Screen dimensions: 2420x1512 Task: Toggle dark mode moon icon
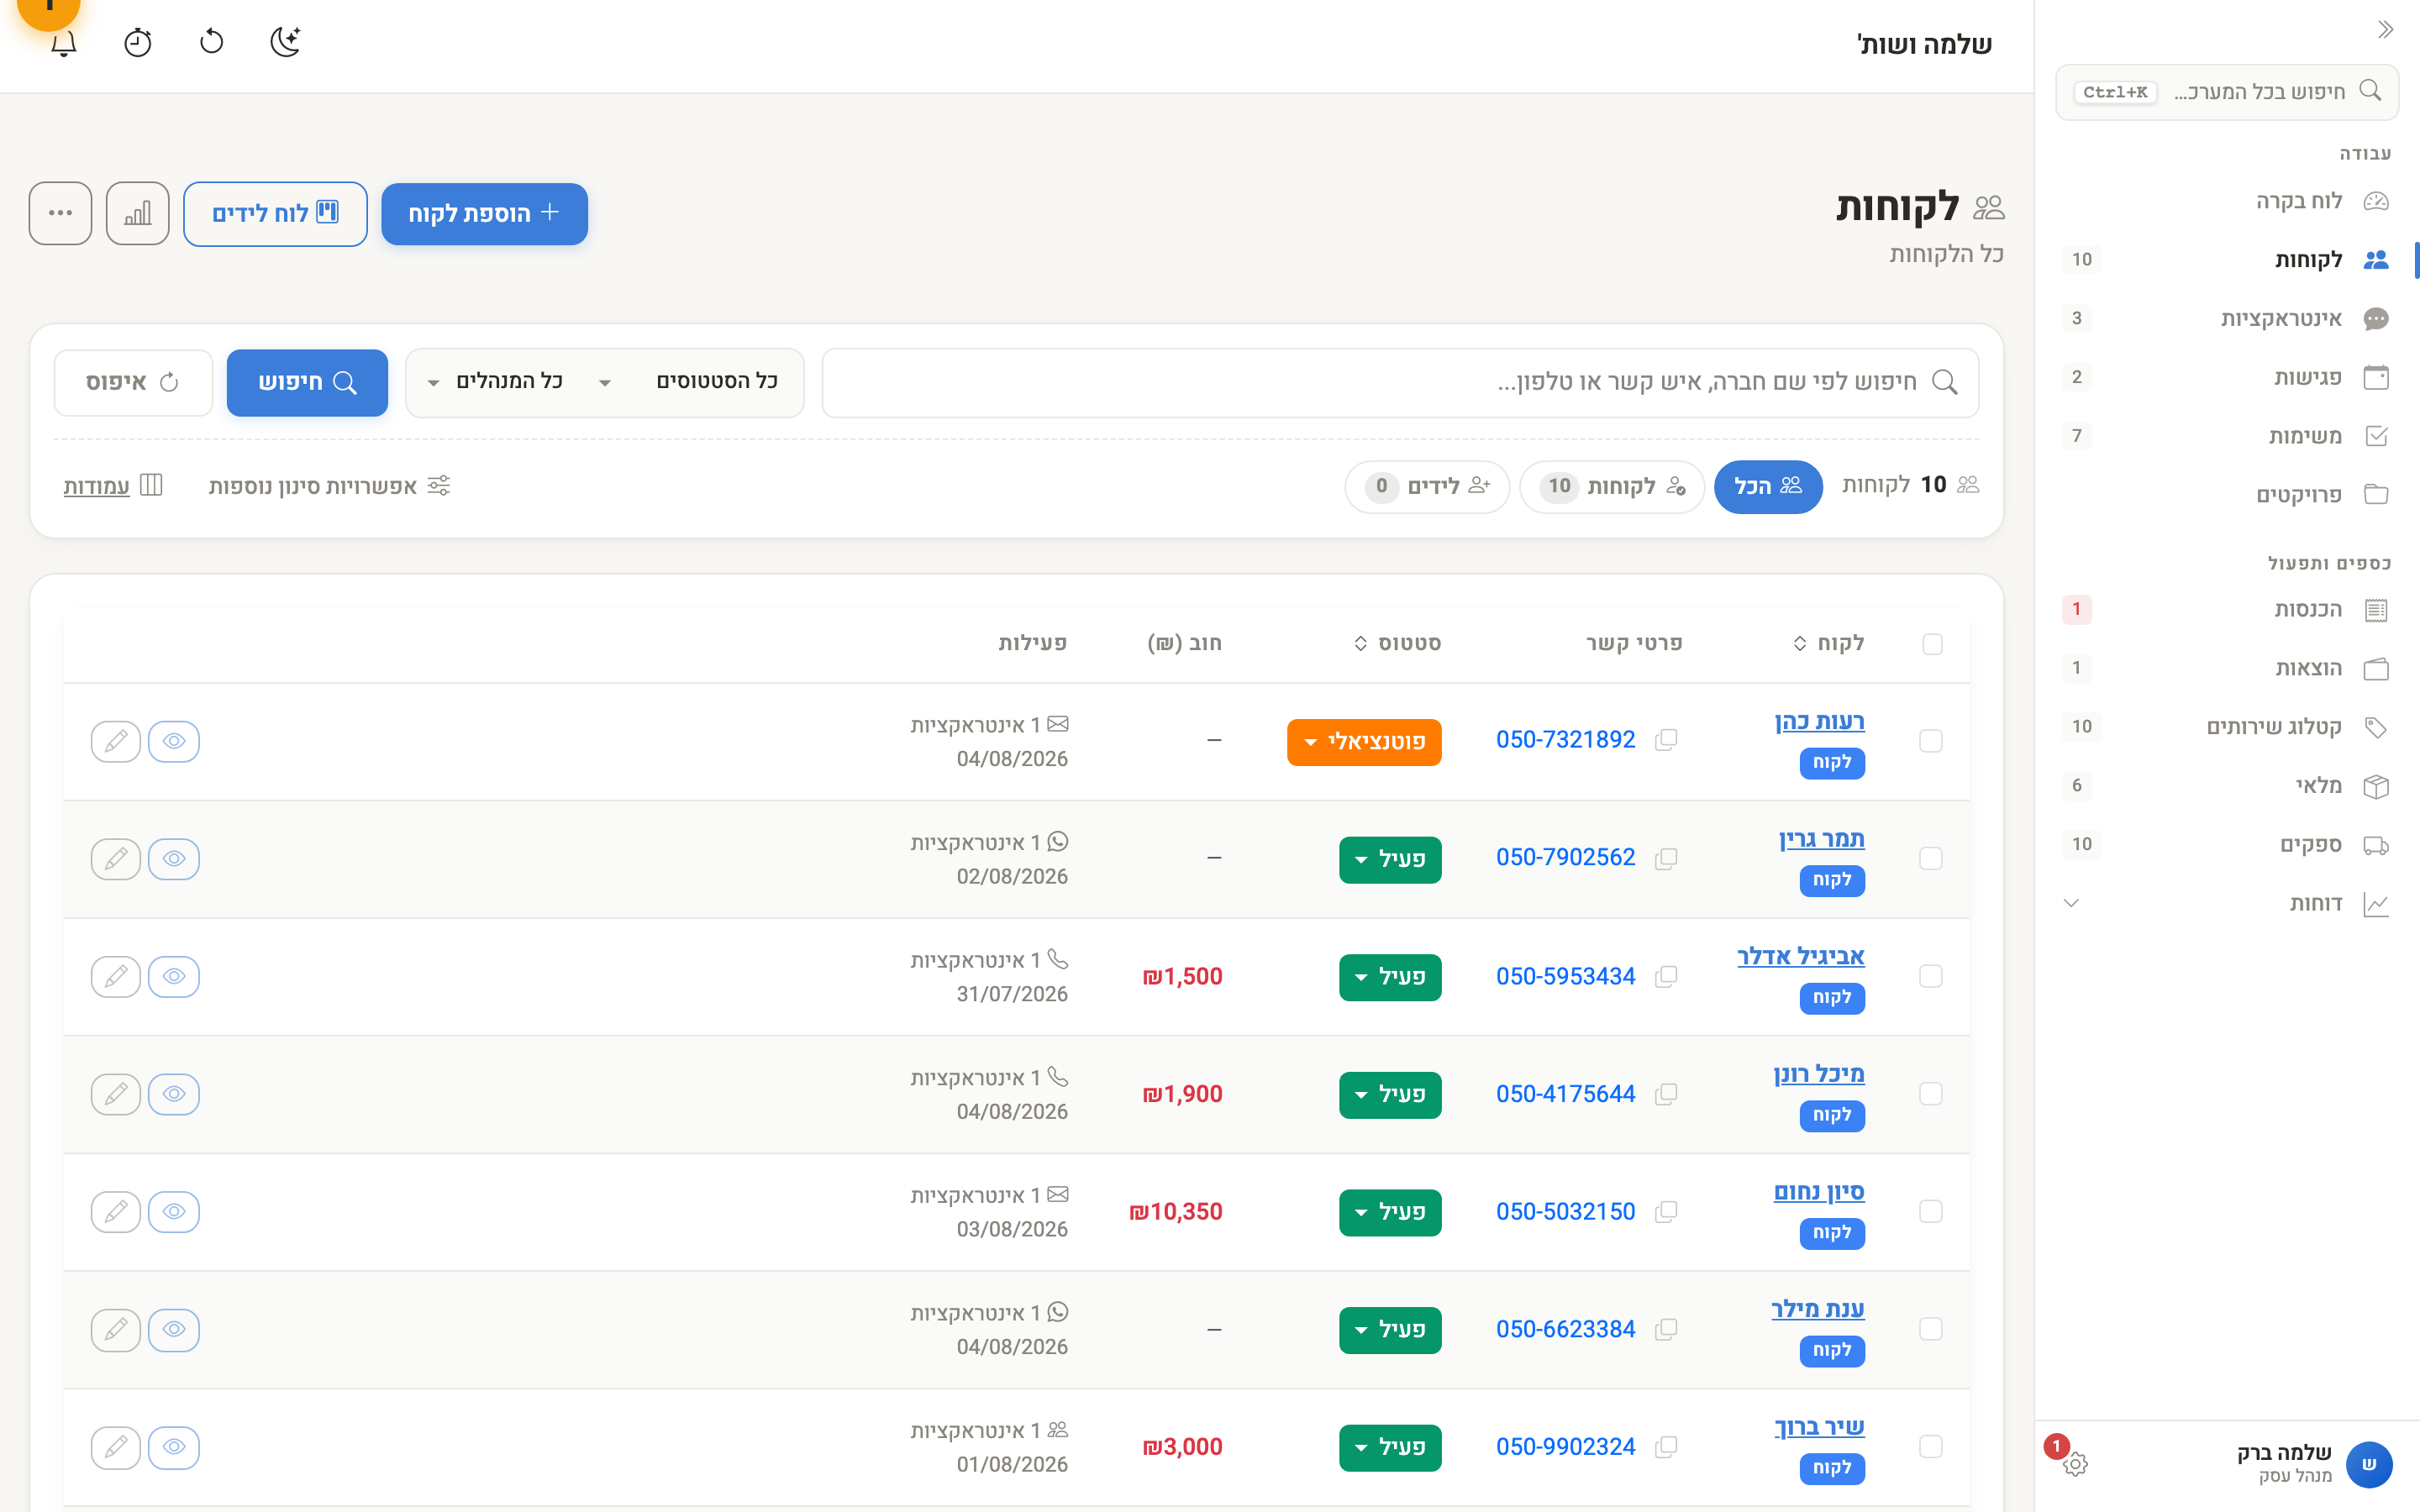[x=286, y=42]
